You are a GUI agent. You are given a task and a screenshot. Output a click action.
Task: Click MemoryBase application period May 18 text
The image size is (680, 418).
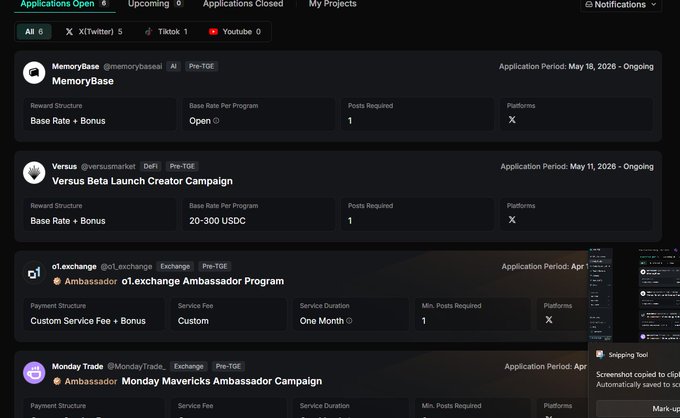click(x=576, y=67)
